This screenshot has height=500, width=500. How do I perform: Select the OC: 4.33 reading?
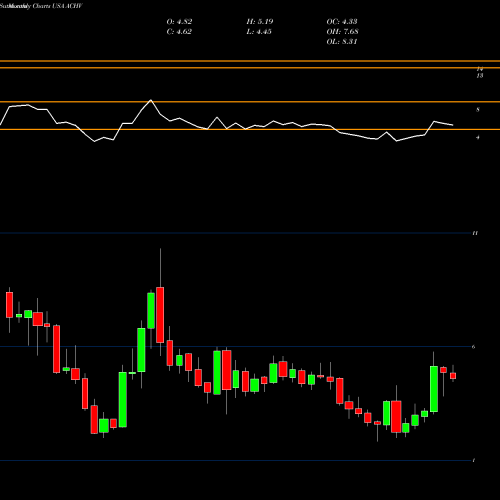(x=342, y=22)
